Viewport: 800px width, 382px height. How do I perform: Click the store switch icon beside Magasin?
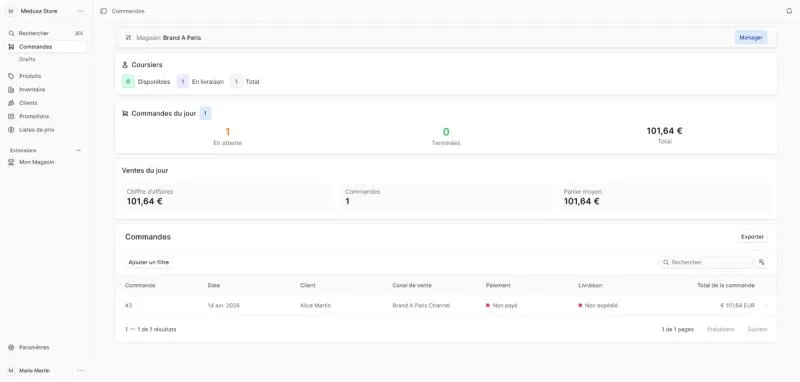click(128, 37)
